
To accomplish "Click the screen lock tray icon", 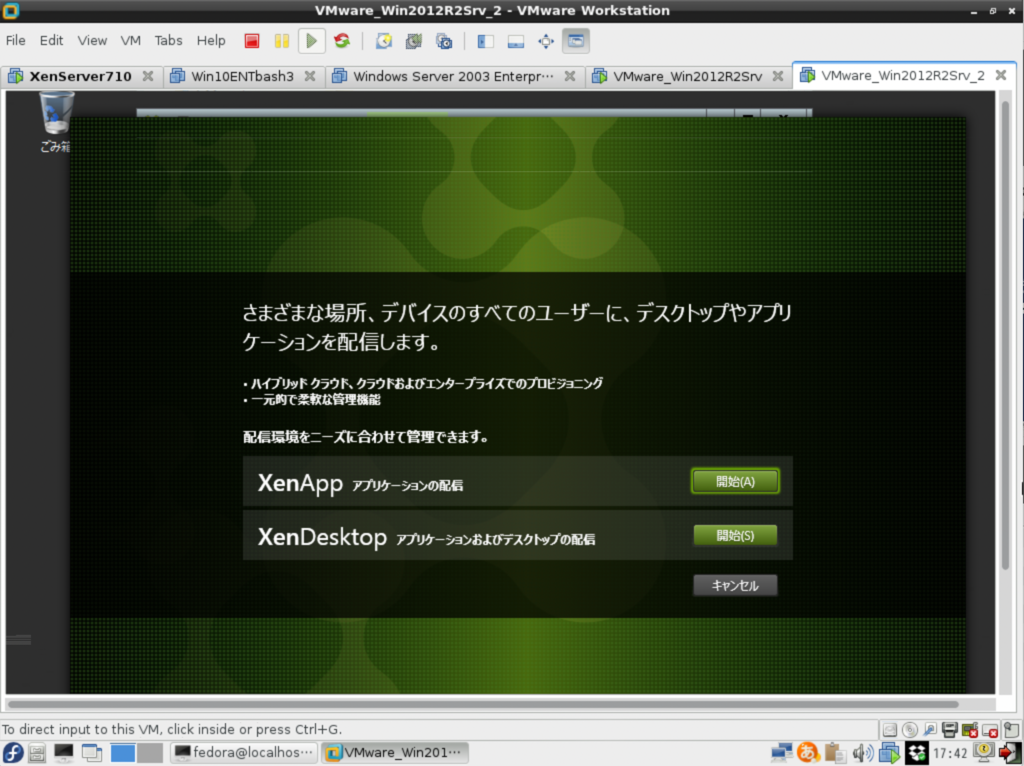I will coord(983,753).
